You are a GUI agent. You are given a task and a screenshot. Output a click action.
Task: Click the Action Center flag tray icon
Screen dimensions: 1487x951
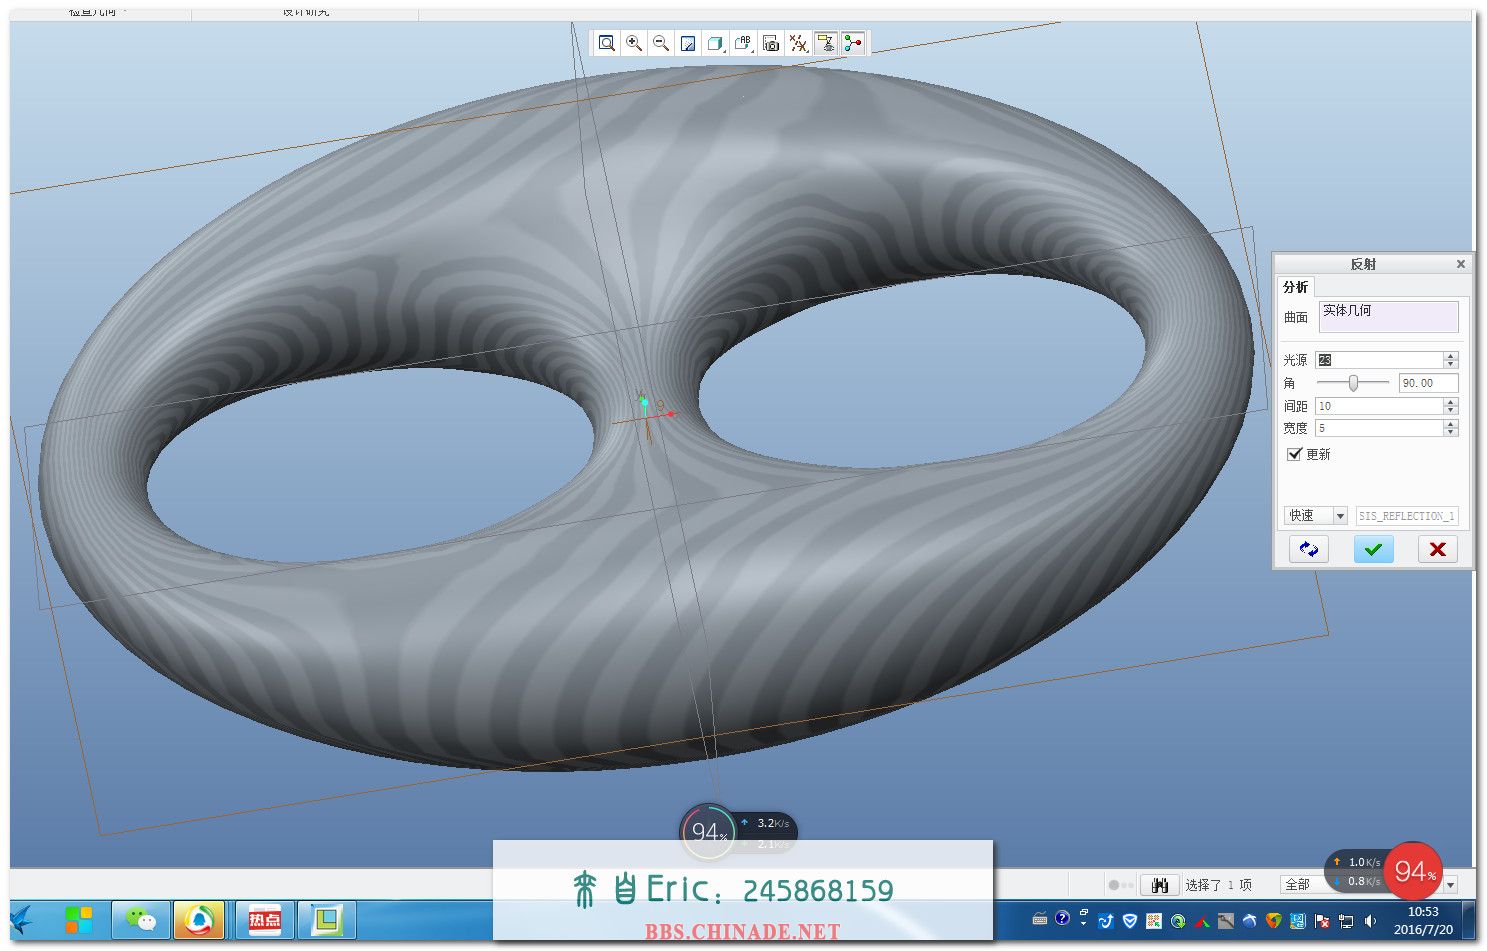point(1322,921)
